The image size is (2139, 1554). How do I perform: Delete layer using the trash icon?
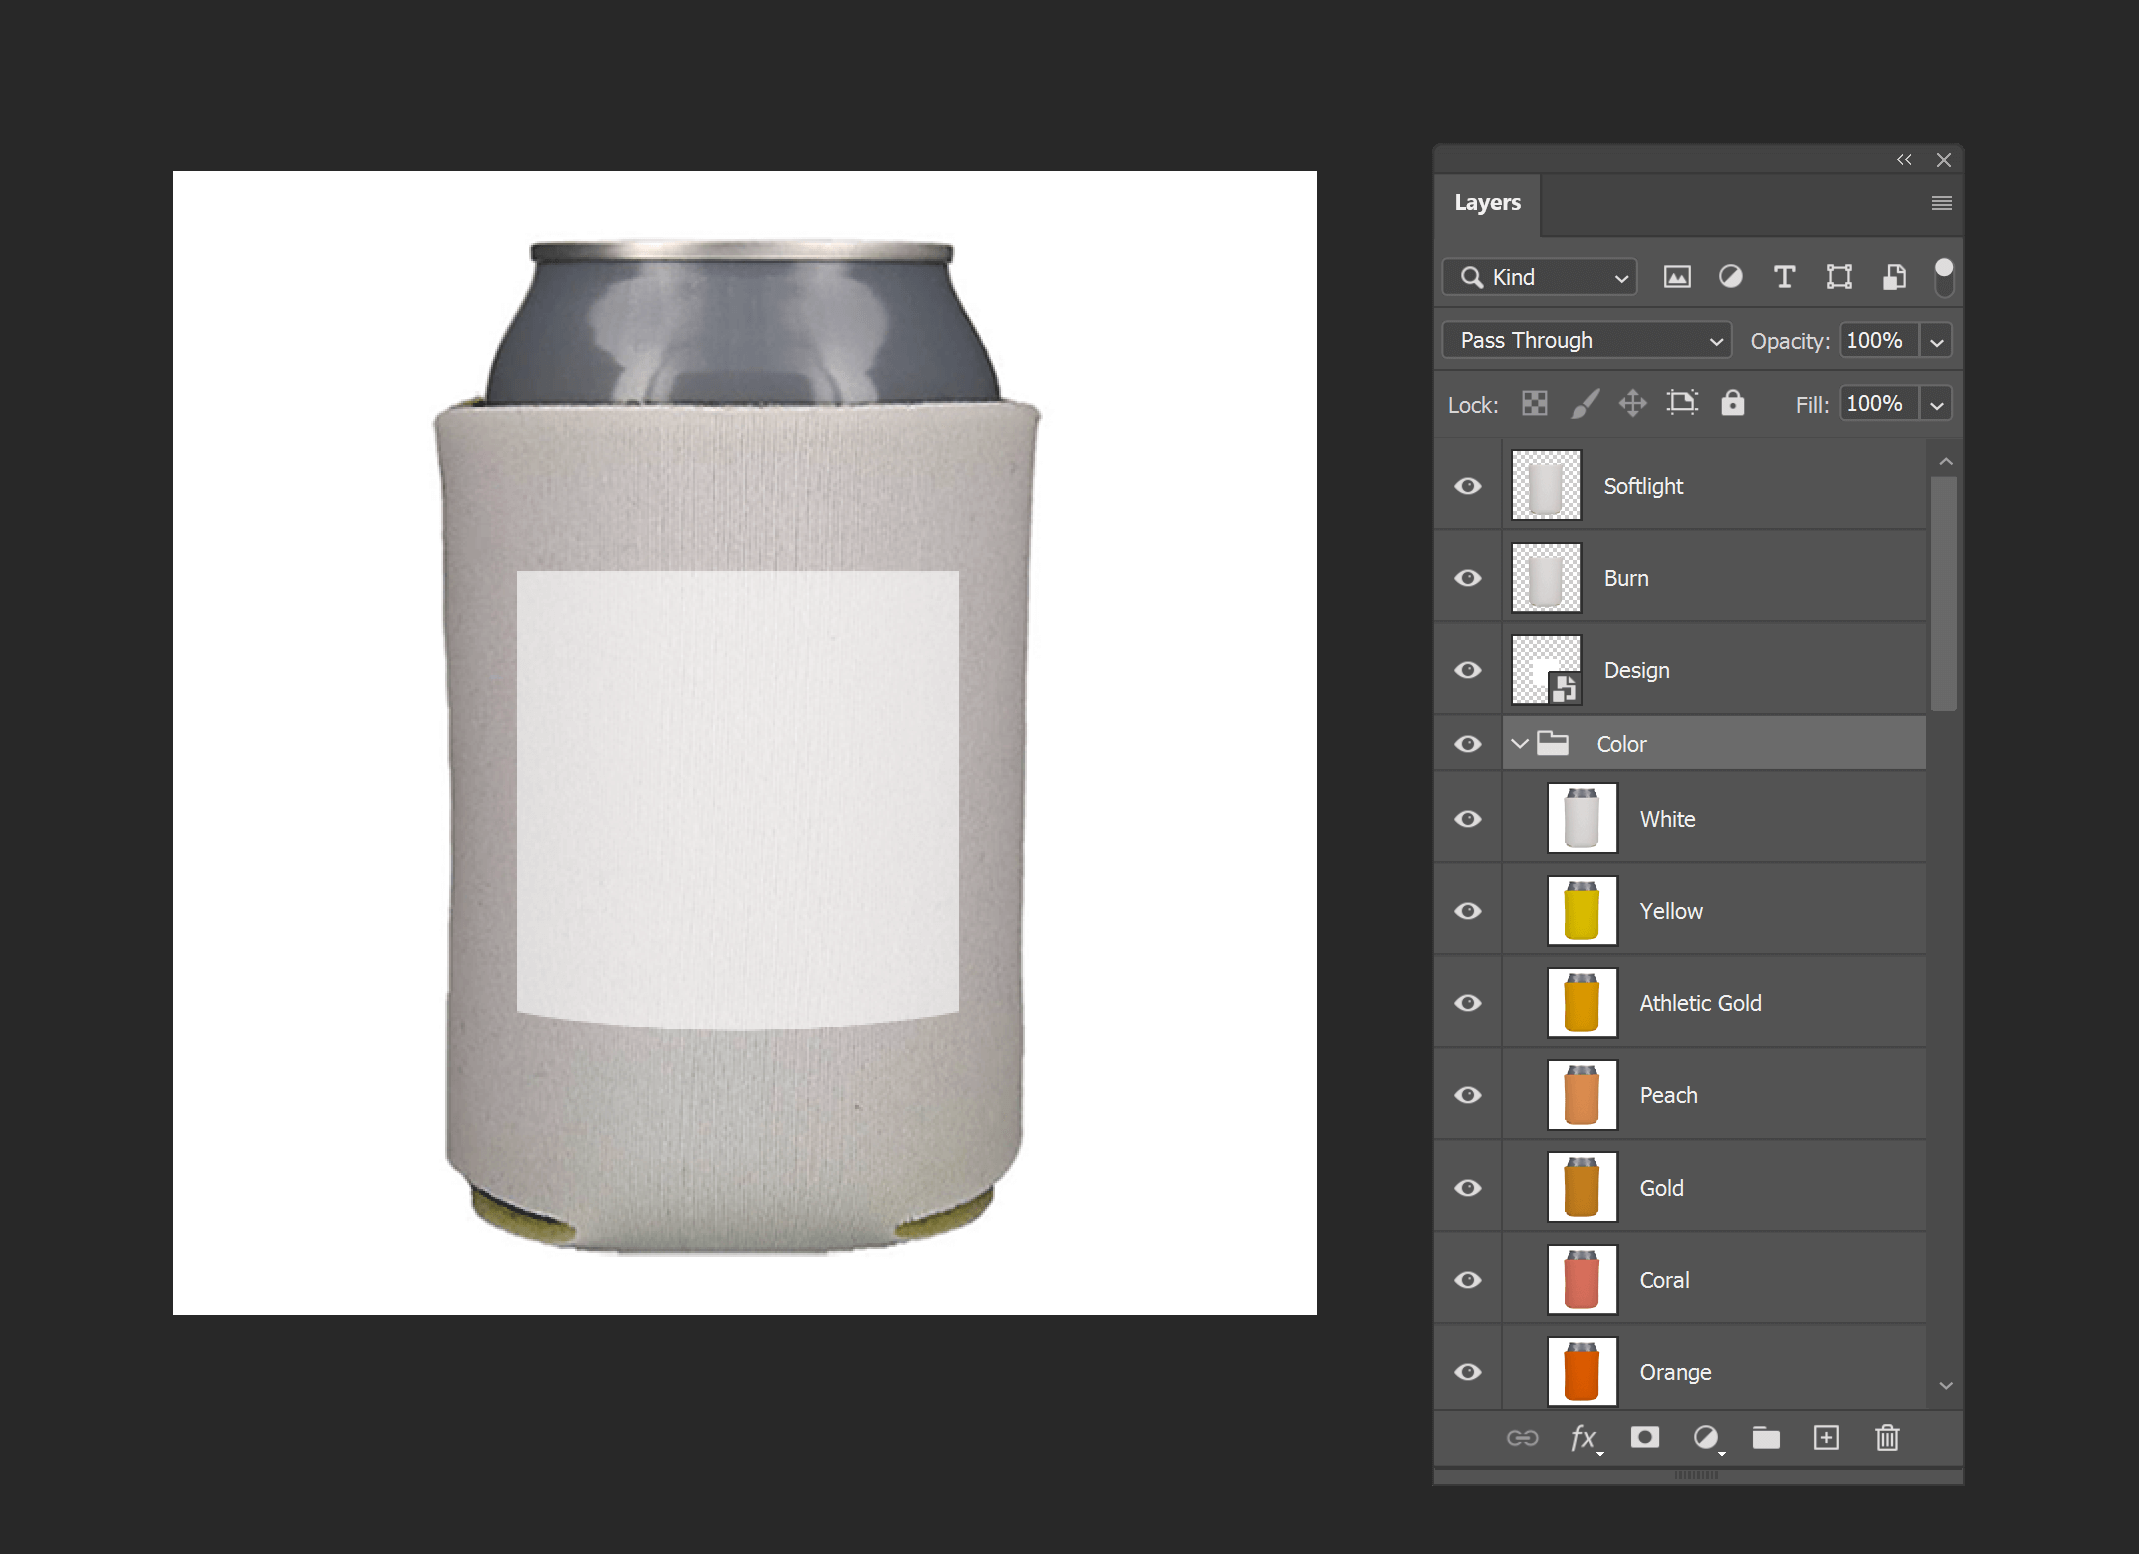(x=1887, y=1438)
